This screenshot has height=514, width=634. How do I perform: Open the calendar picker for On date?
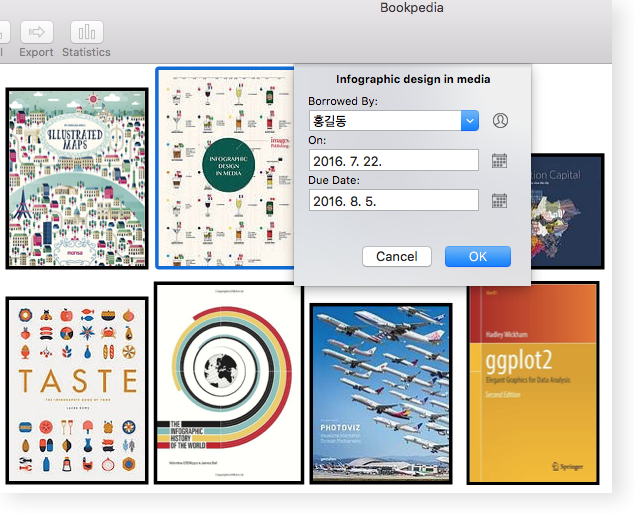tap(499, 161)
